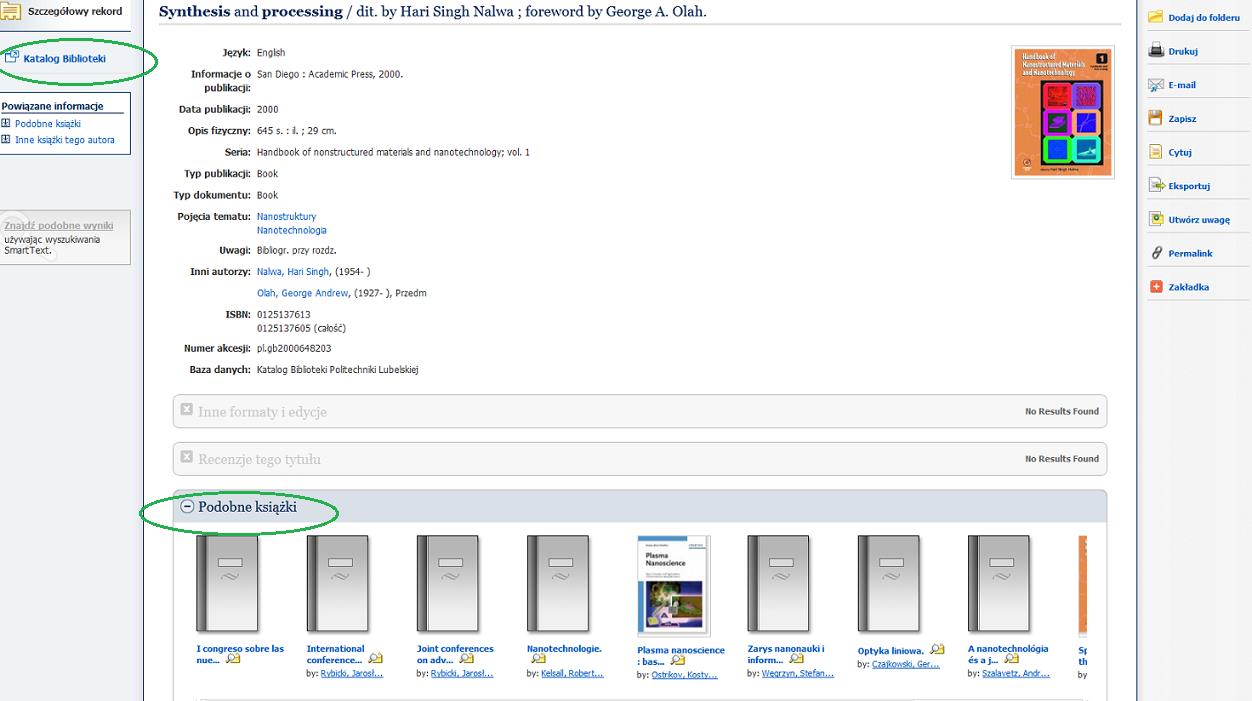Image resolution: width=1252 pixels, height=701 pixels.
Task: Click the Eksportuj export icon
Action: [1155, 186]
